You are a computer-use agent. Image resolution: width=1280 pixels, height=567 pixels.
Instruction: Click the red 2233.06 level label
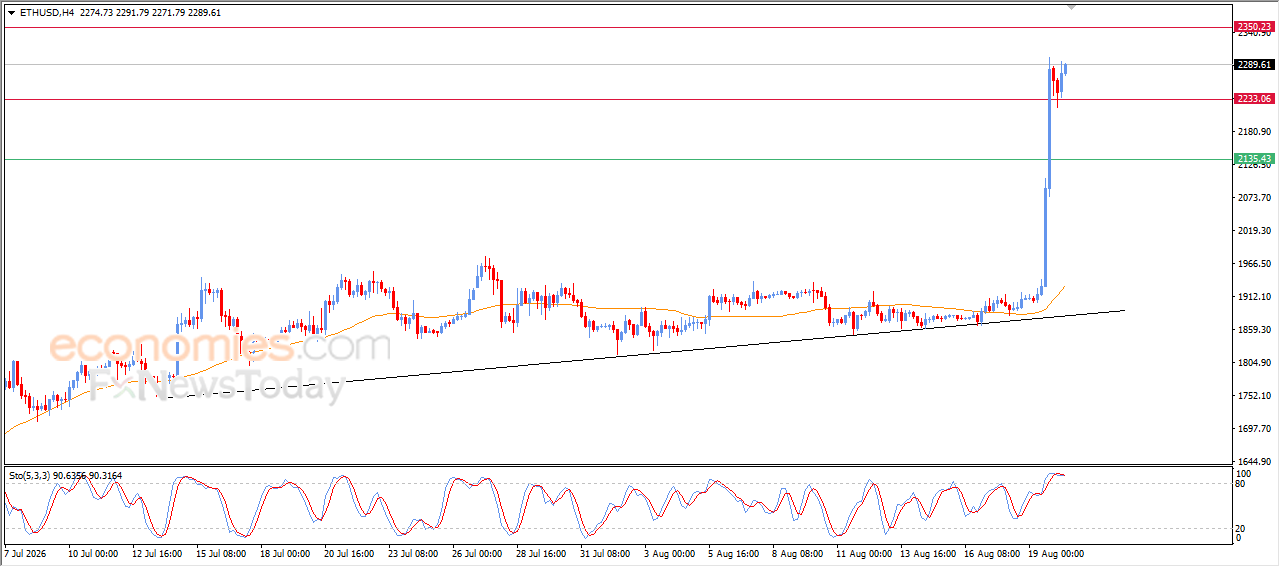tap(1254, 99)
